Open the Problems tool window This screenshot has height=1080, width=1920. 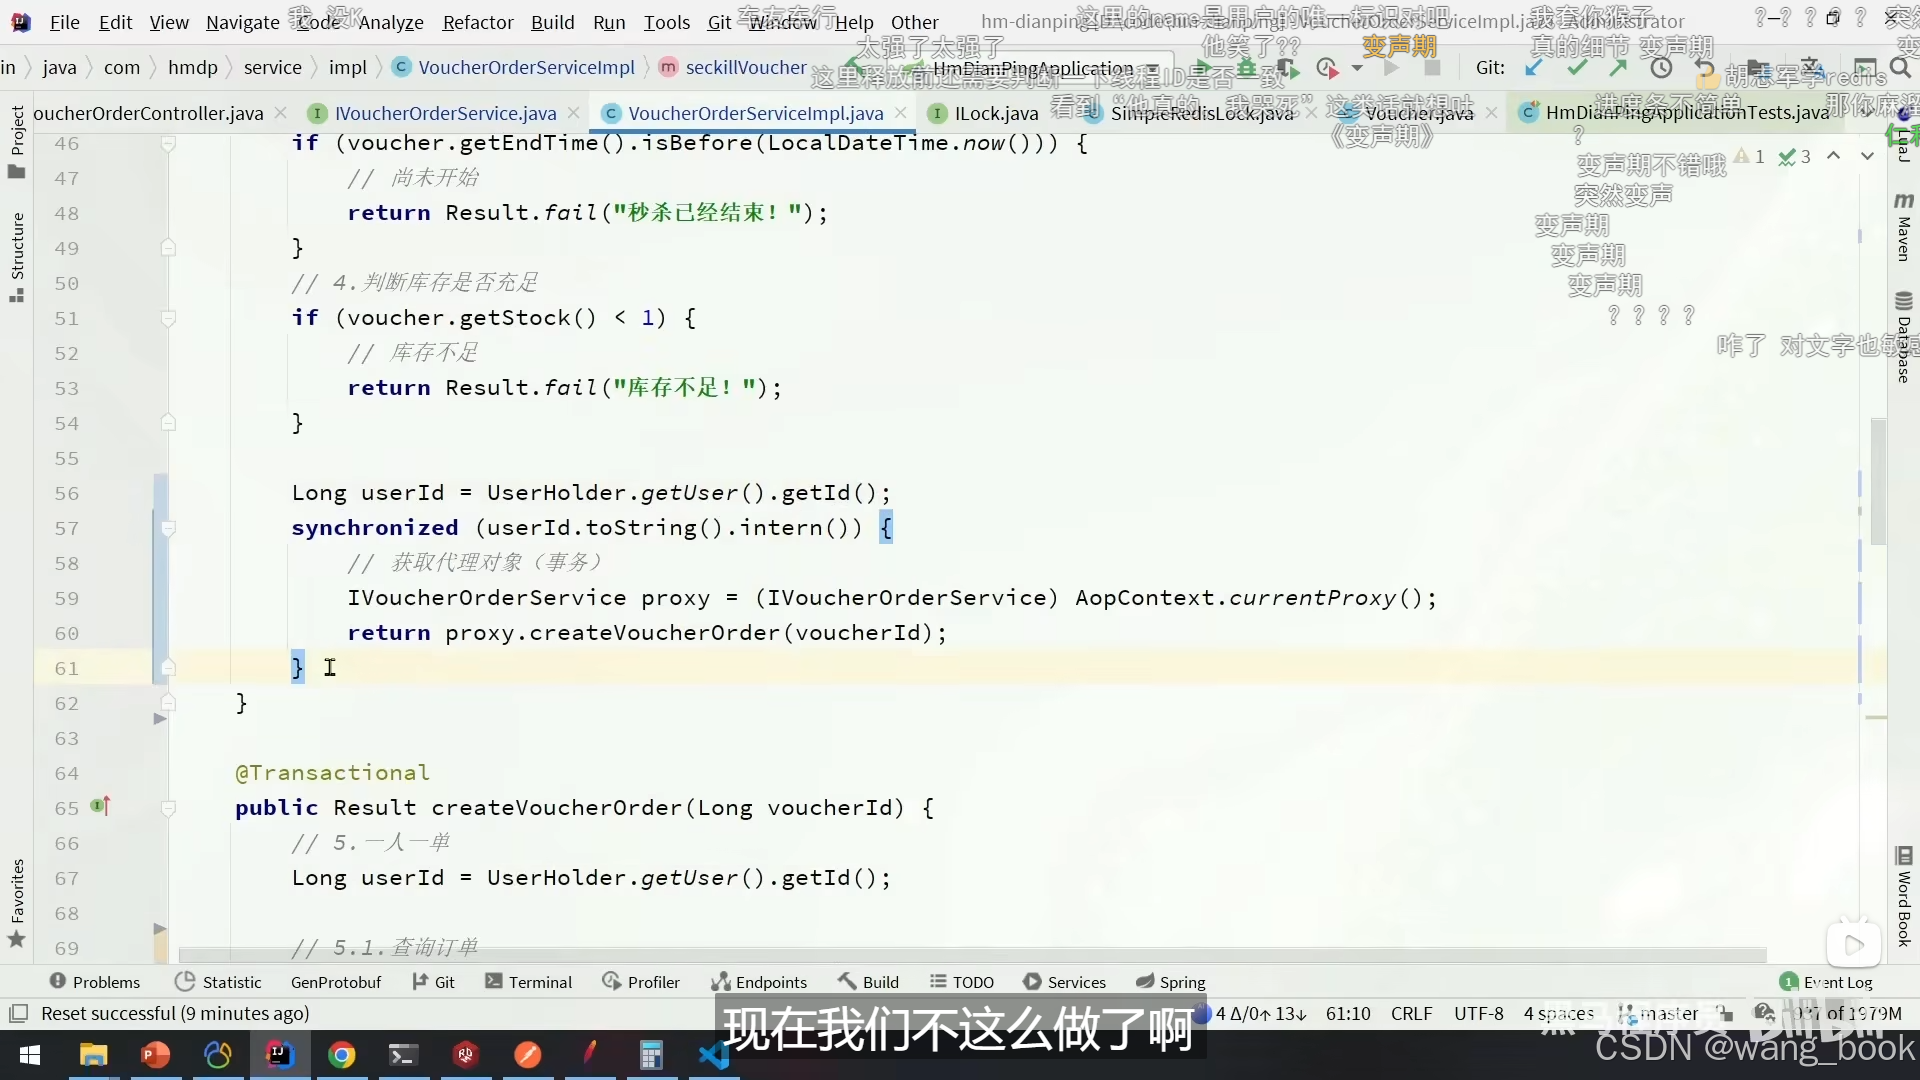pos(95,982)
